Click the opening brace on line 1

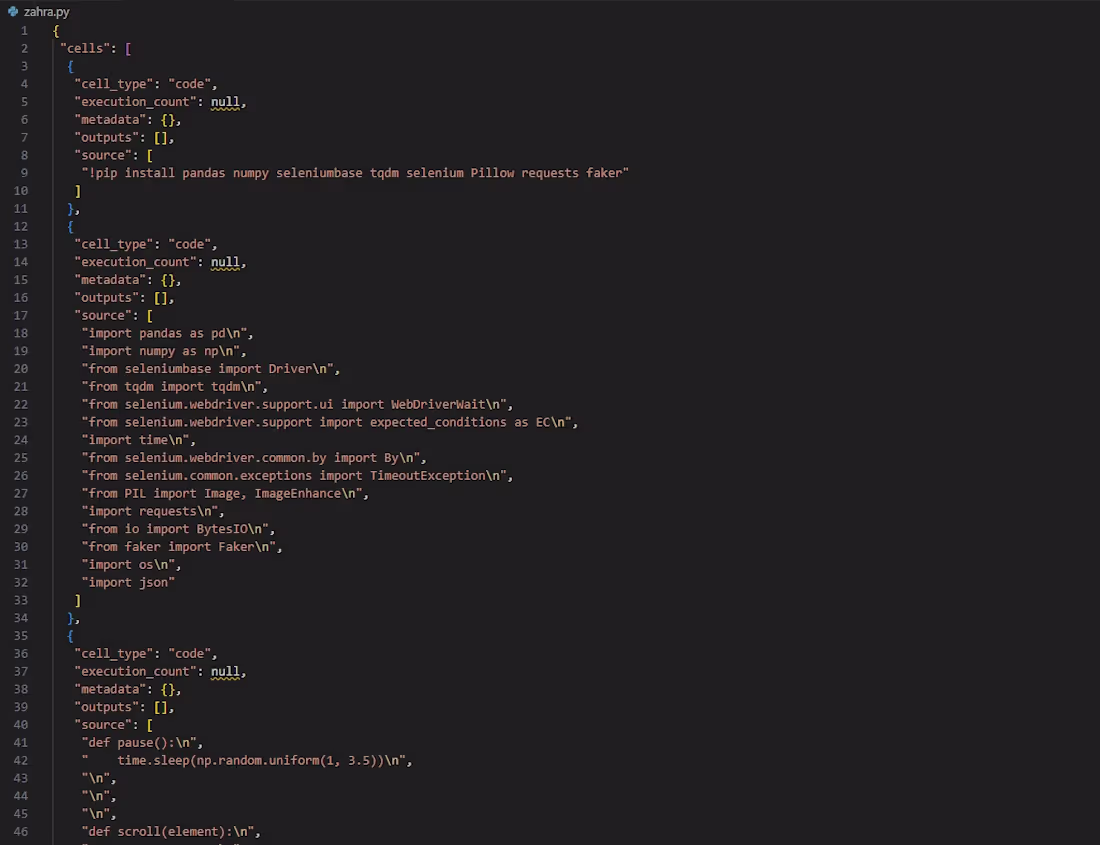pos(56,31)
